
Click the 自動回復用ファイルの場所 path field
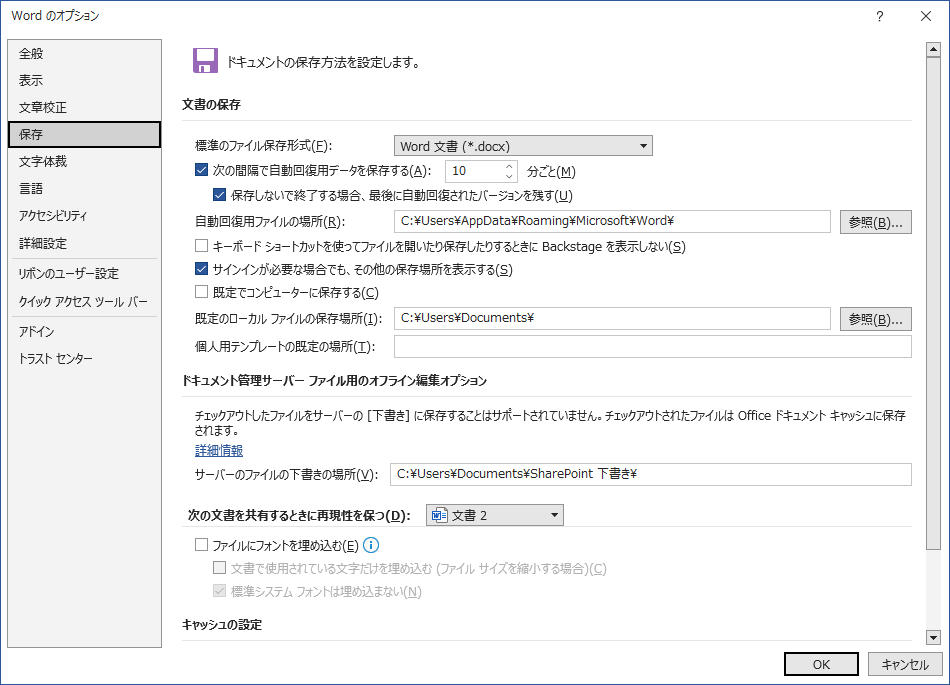(x=612, y=221)
